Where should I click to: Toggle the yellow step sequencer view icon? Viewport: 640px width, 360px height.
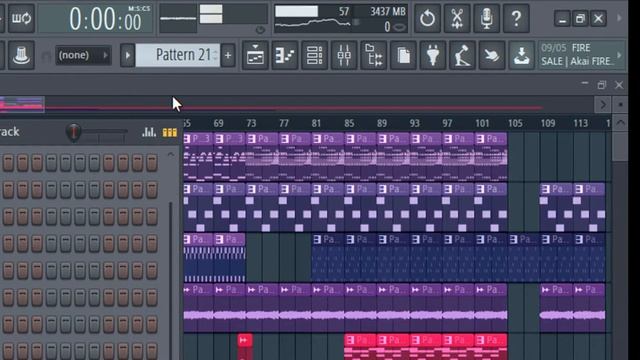170,132
